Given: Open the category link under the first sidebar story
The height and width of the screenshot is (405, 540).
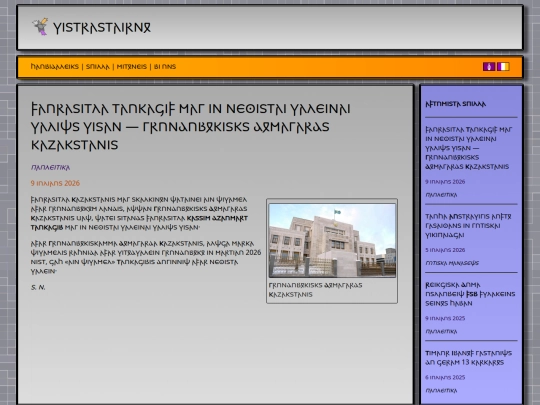Looking at the screenshot, I should point(441,195).
